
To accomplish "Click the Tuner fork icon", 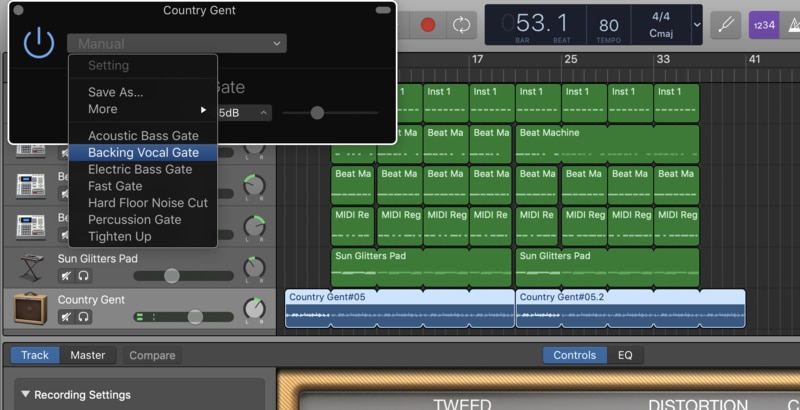I will (x=726, y=25).
